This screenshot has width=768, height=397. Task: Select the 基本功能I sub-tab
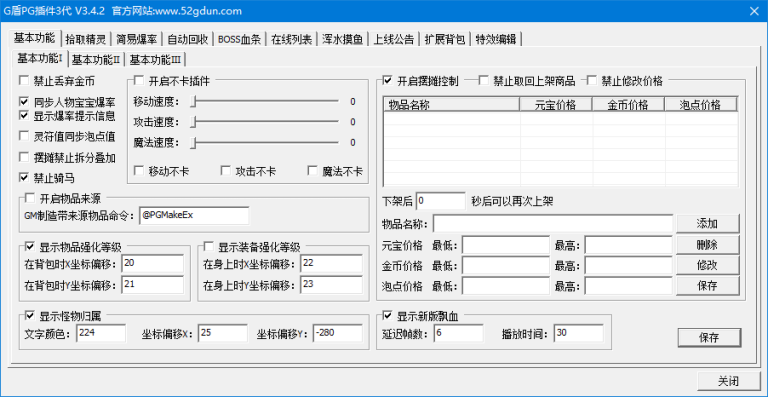coord(40,59)
